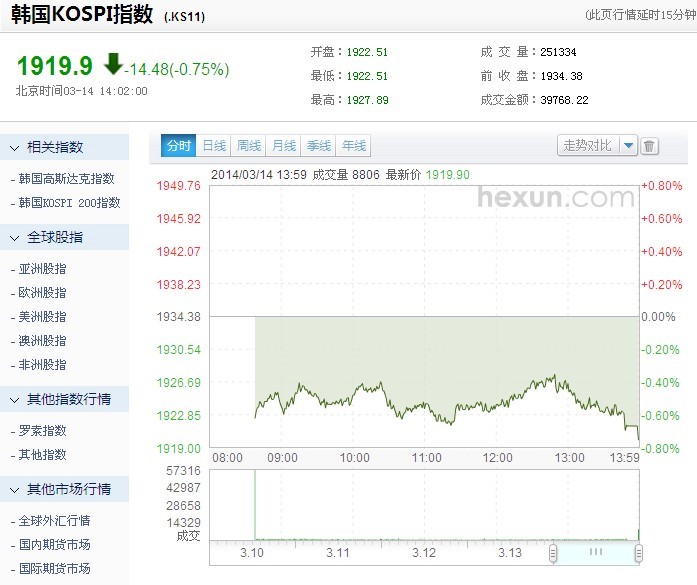Select the 分时 chart tab
Image resolution: width=697 pixels, height=585 pixels.
(179, 145)
